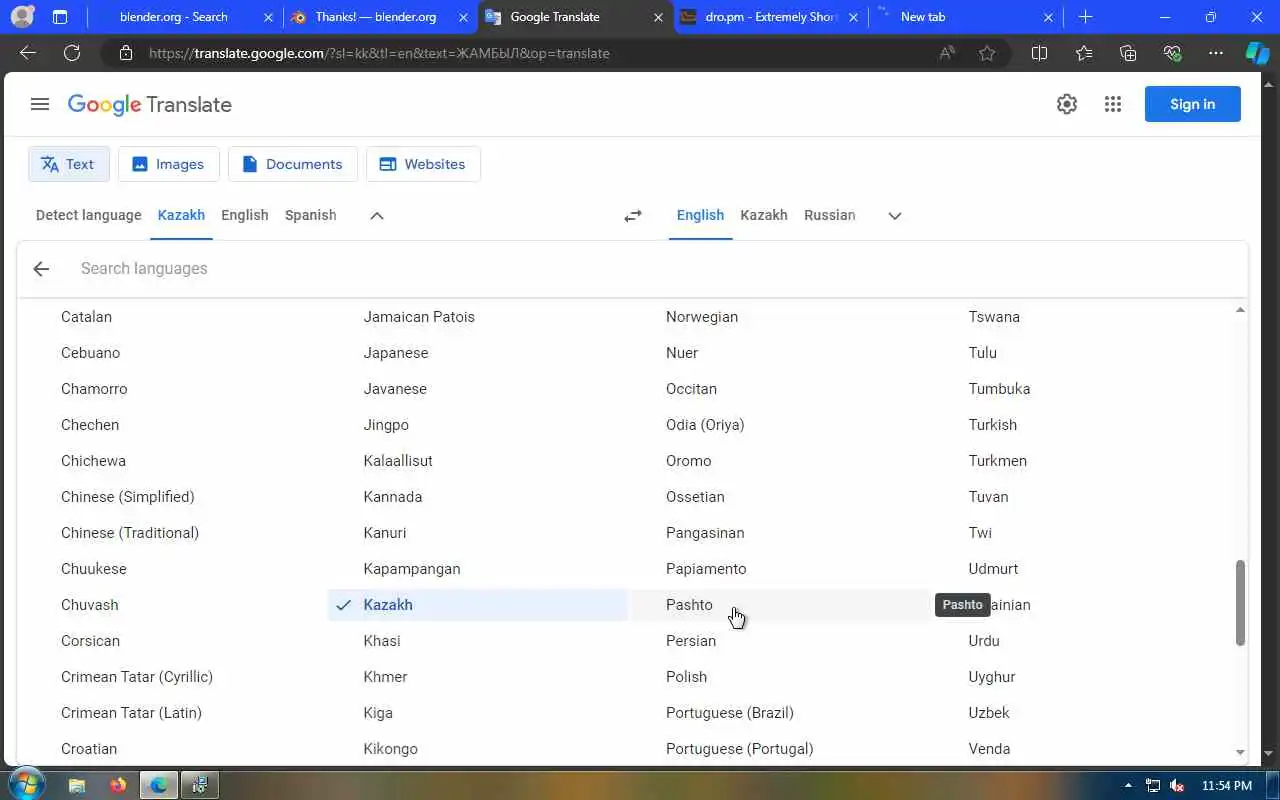Screen dimensions: 1280x800
Task: Refresh the current page
Action: pos(72,53)
